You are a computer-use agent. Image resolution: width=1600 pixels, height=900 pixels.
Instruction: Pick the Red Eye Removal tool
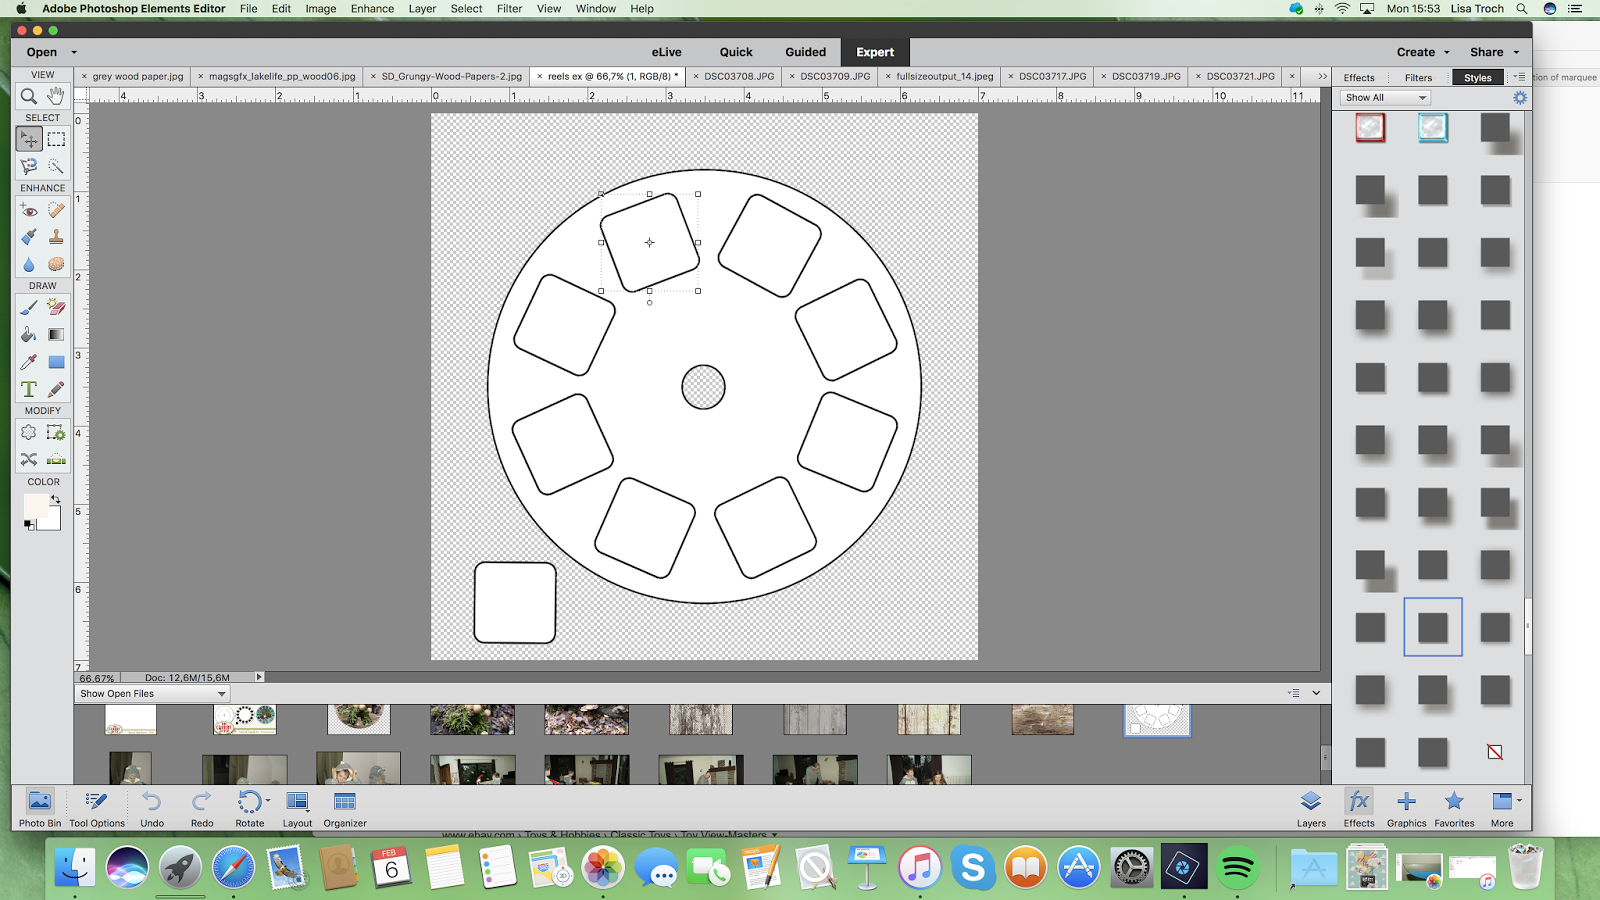tap(29, 210)
